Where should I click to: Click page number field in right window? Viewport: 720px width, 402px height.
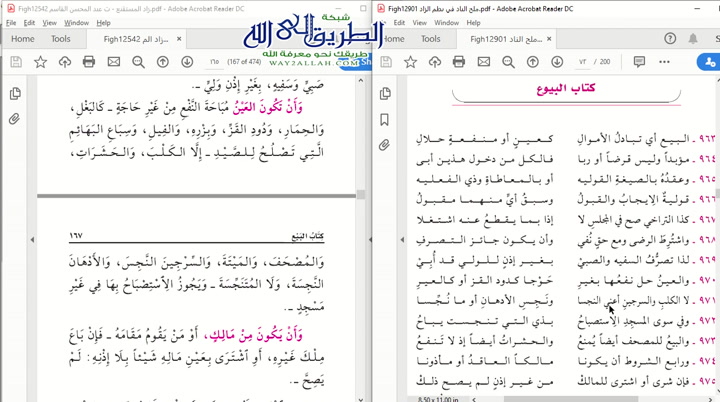tap(583, 62)
